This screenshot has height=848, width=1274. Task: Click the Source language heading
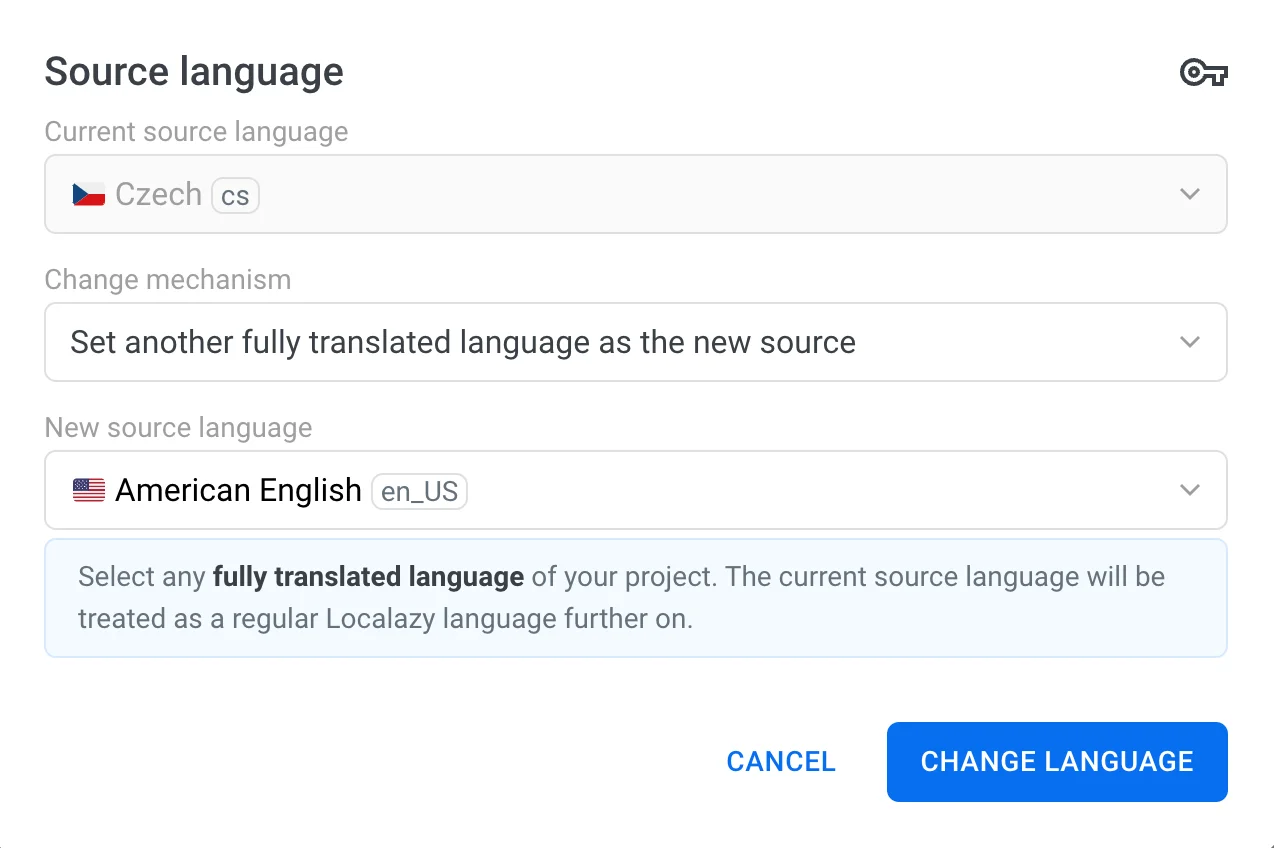point(193,71)
